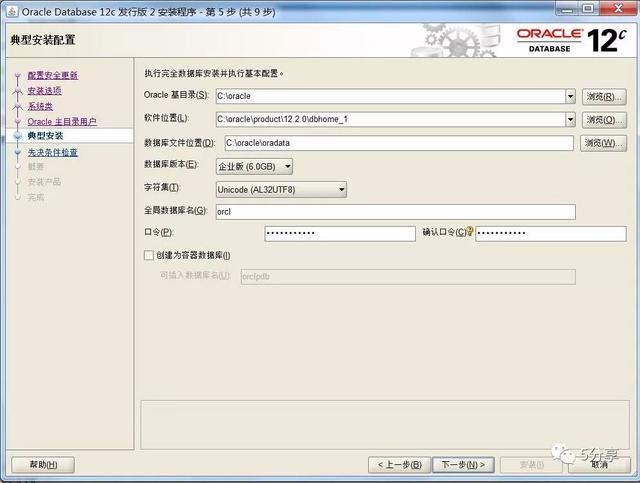
Task: Focus the 口令 password field
Action: click(x=340, y=234)
